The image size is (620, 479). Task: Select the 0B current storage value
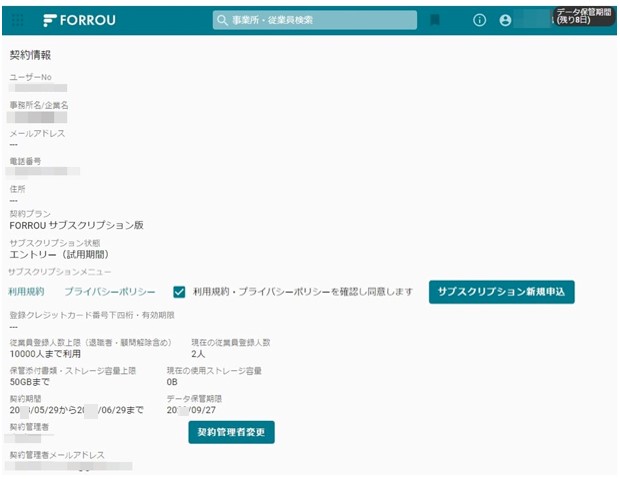point(172,382)
